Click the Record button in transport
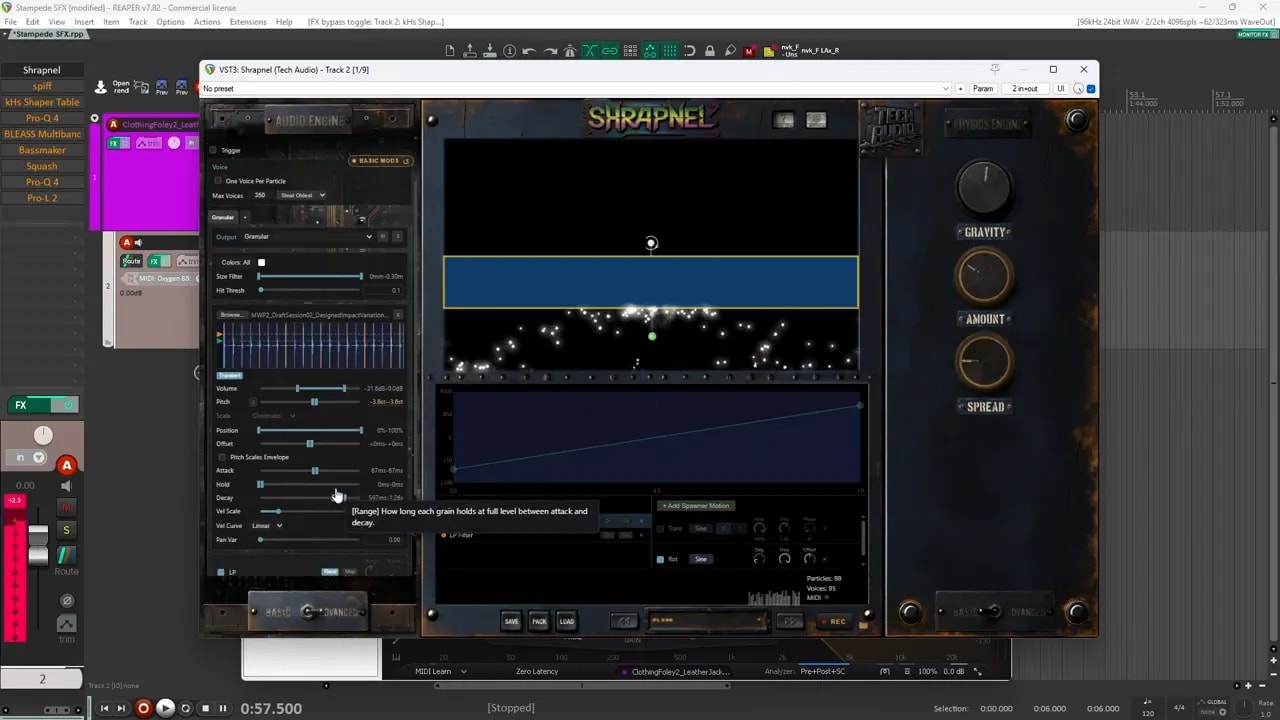 pyautogui.click(x=143, y=708)
